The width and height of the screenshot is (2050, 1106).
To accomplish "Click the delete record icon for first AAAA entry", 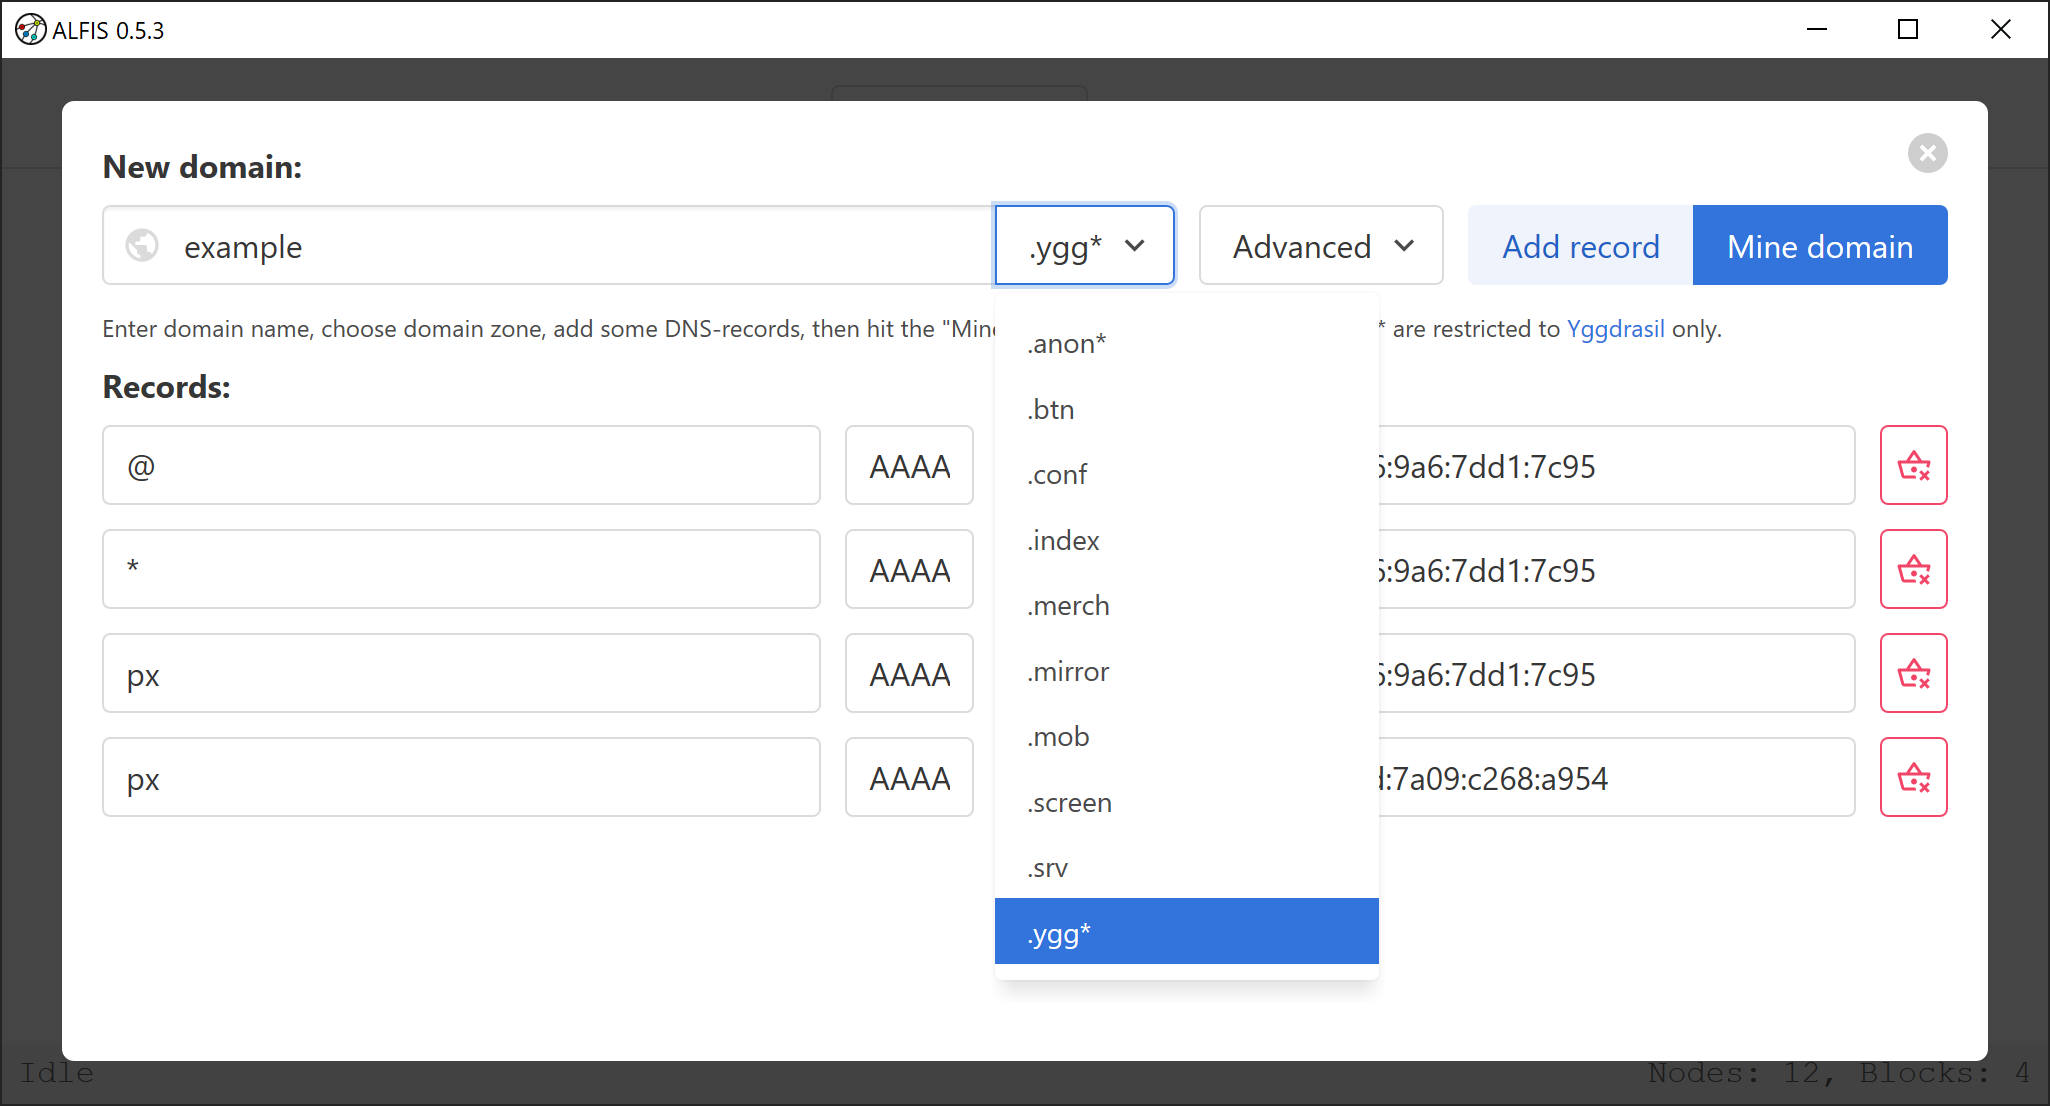I will pyautogui.click(x=1917, y=466).
